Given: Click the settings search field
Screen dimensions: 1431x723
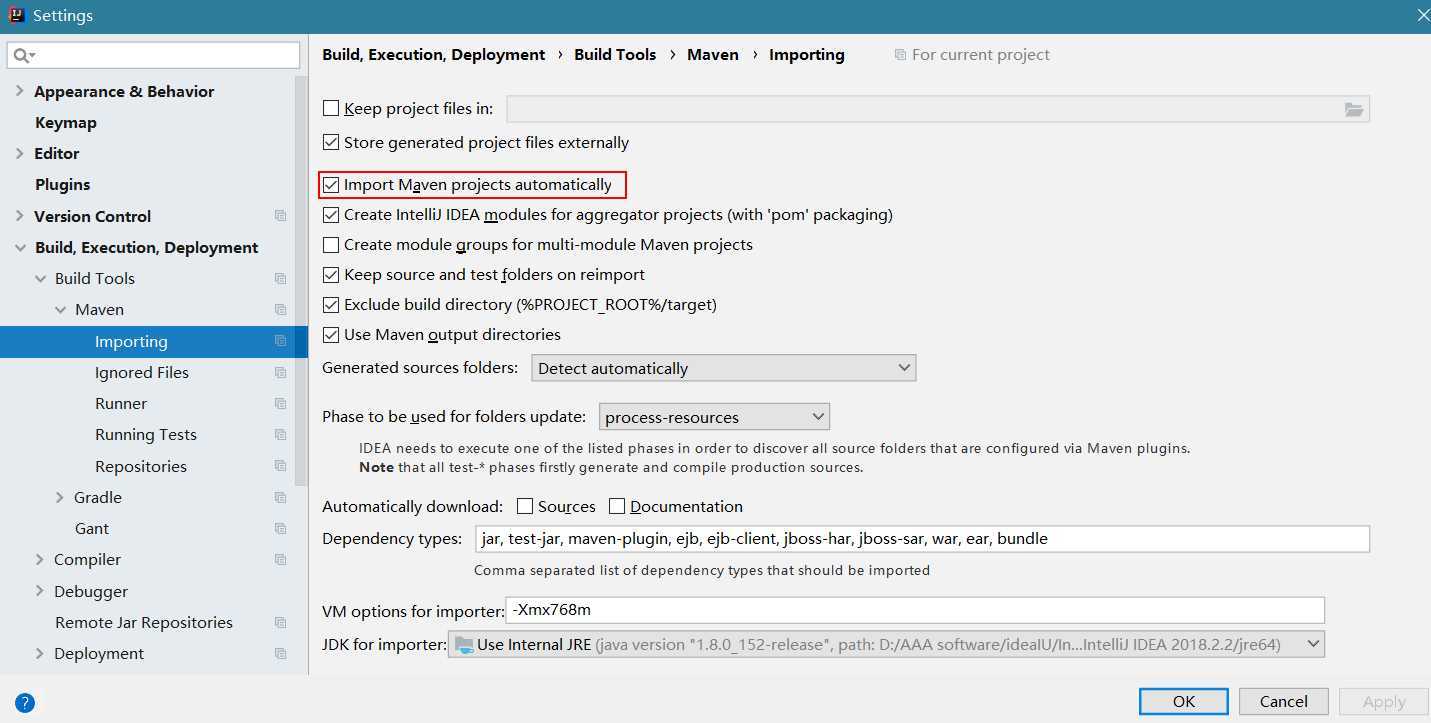Looking at the screenshot, I should click(x=153, y=55).
